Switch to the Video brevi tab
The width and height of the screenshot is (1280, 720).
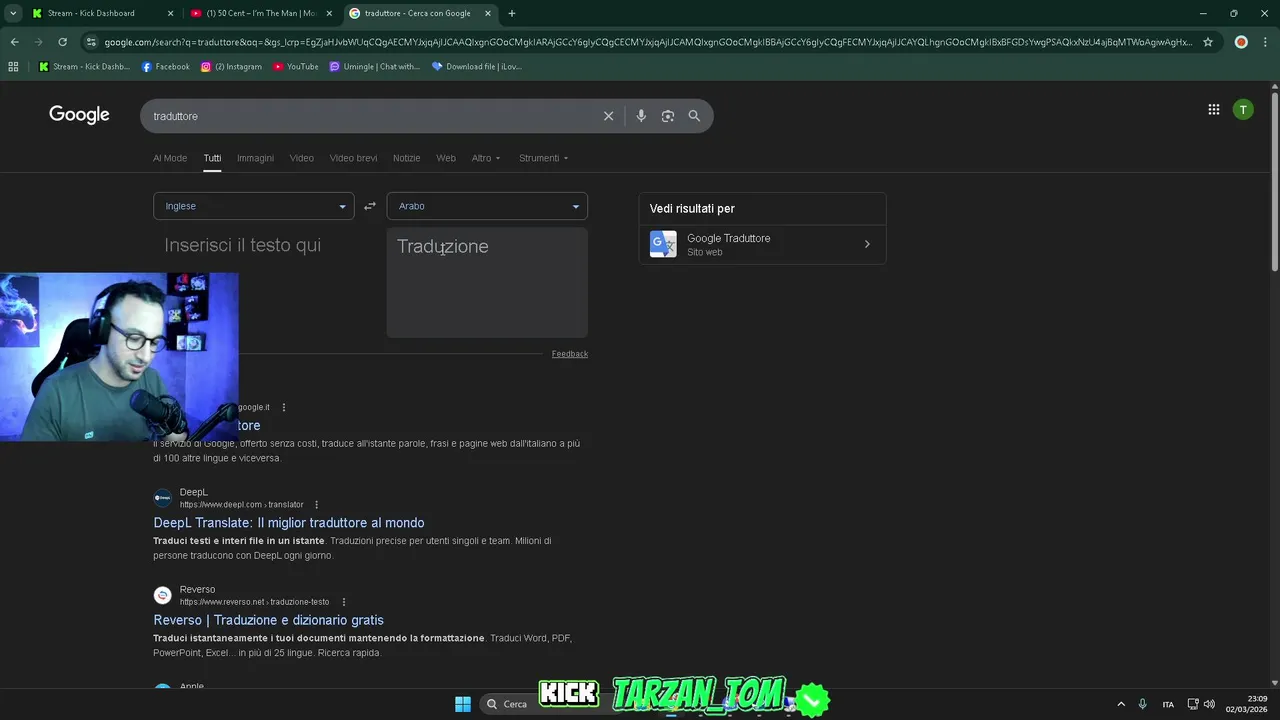(353, 158)
